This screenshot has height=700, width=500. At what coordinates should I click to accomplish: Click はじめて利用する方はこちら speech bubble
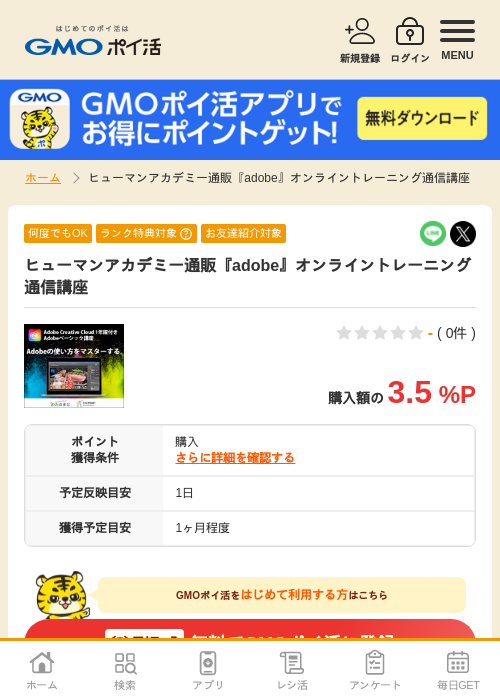click(282, 595)
